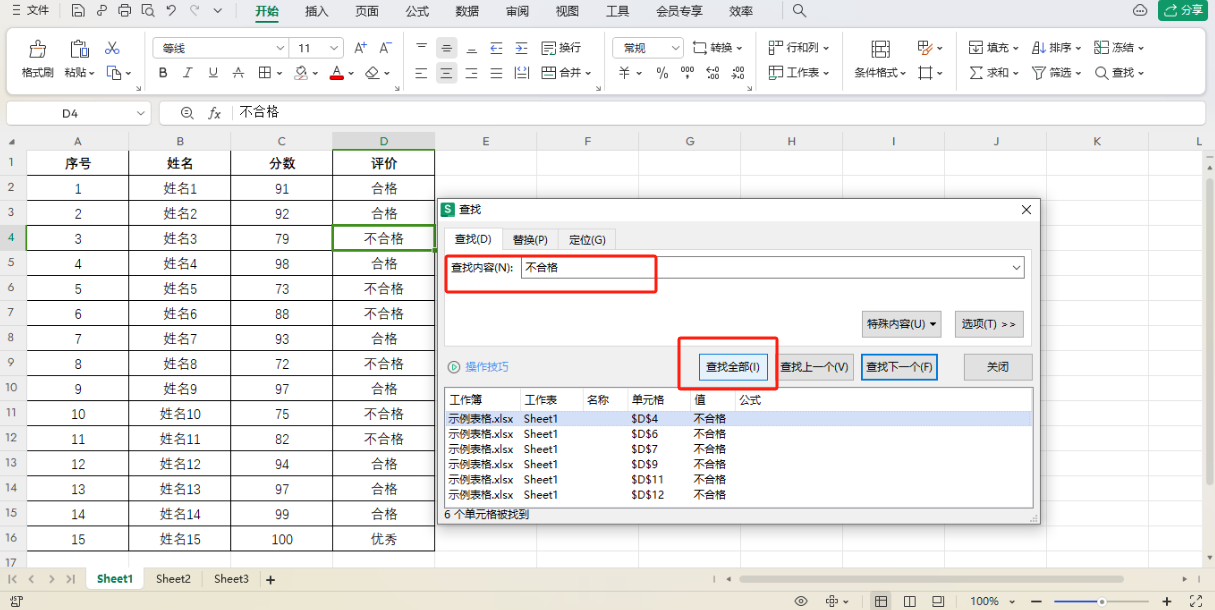This screenshot has width=1215, height=610.
Task: Expand the Find content history dropdown
Action: [x=1016, y=268]
